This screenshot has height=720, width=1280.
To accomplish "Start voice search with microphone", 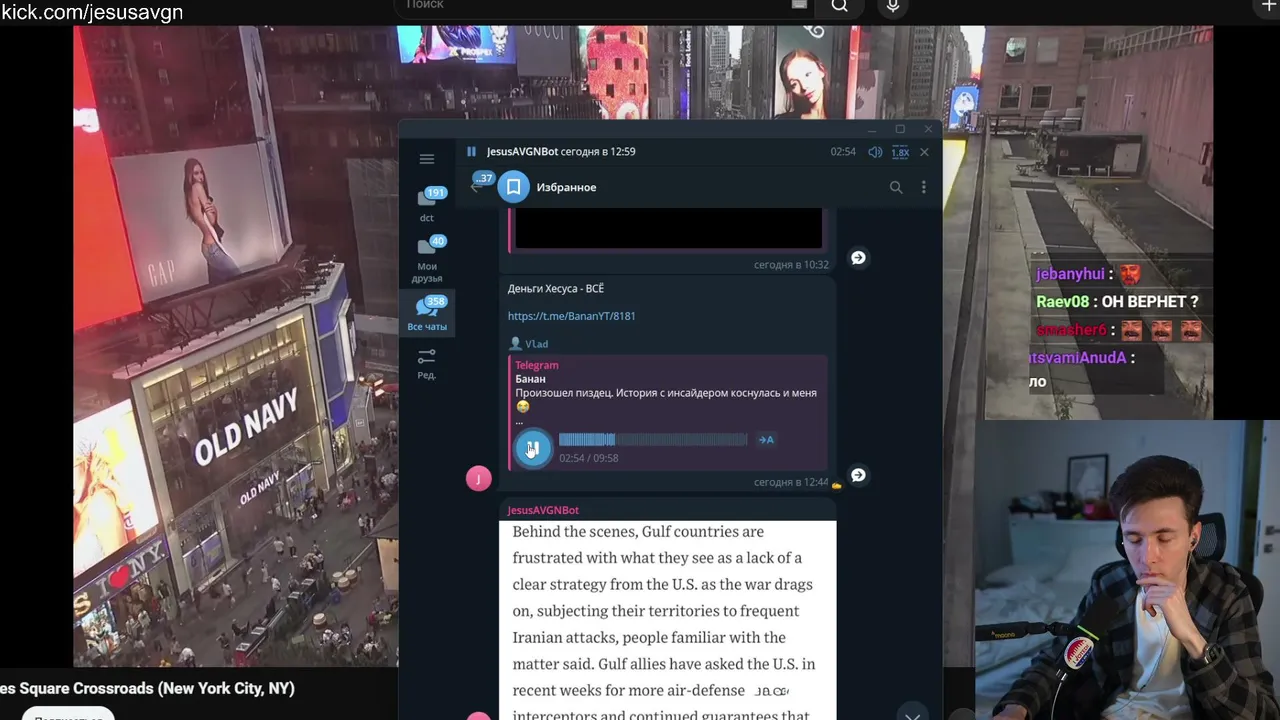I will 893,6.
